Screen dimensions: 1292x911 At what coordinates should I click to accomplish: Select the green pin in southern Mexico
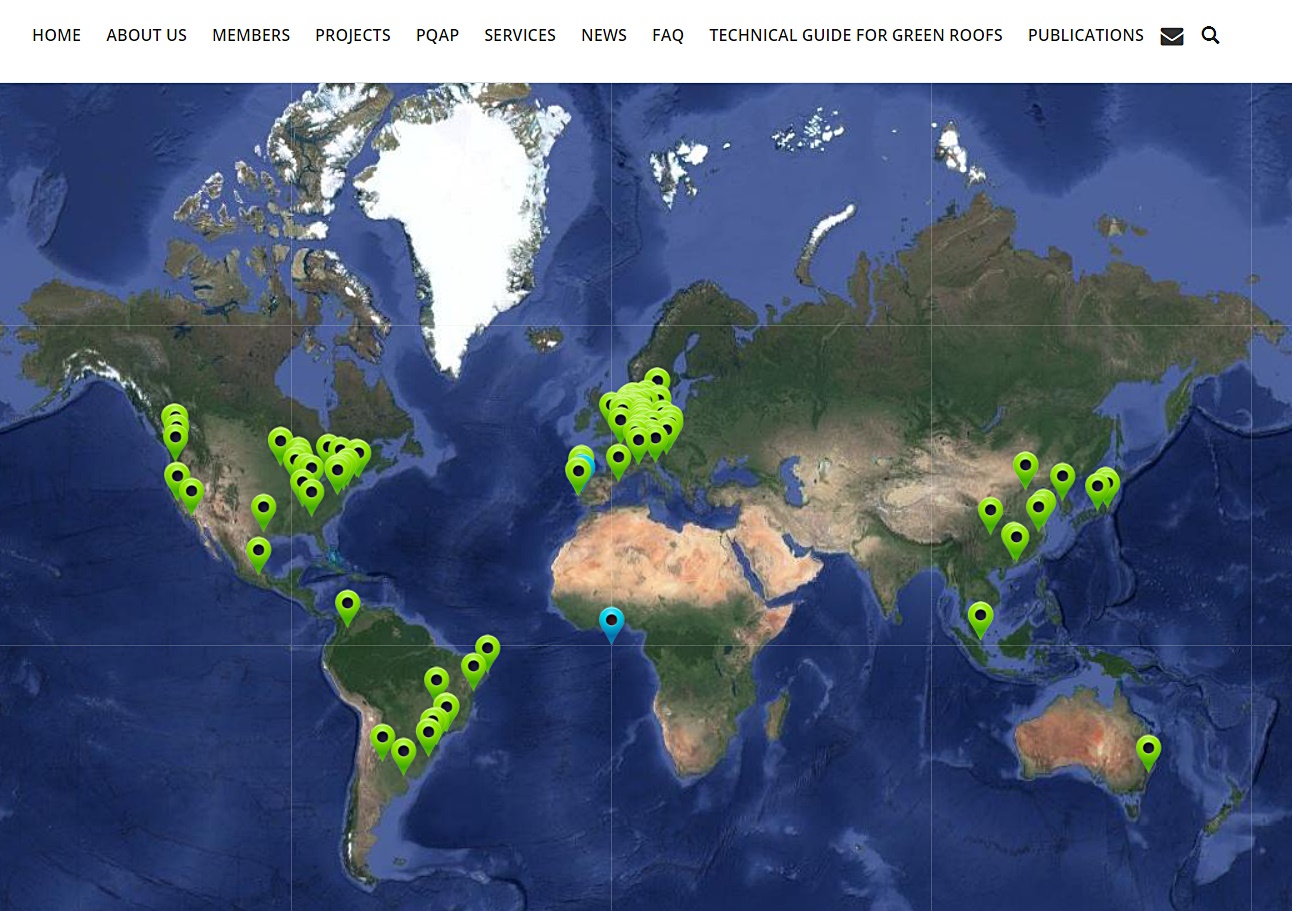258,551
